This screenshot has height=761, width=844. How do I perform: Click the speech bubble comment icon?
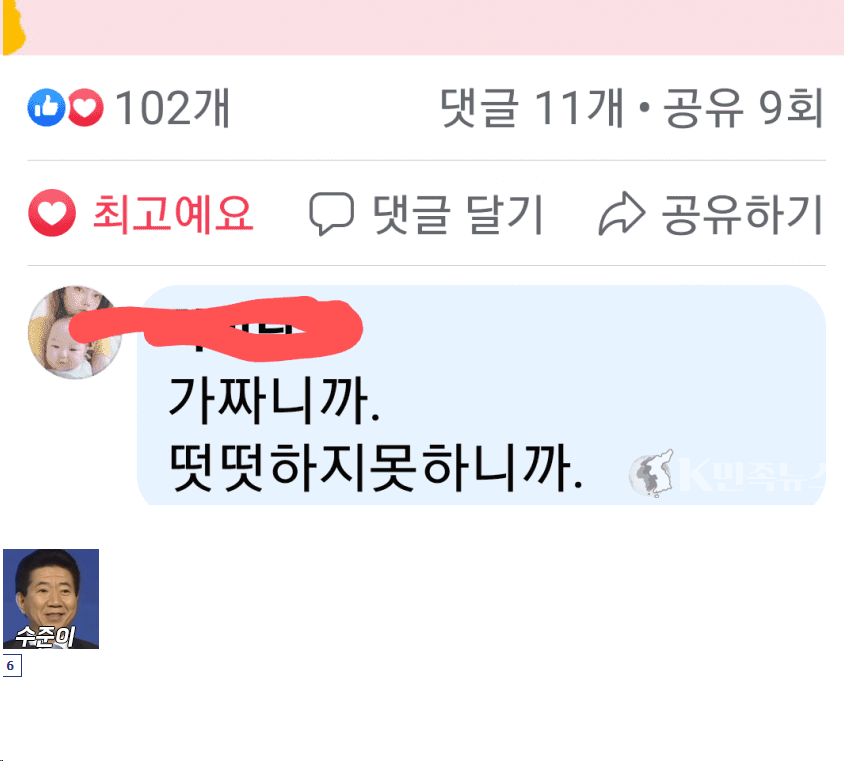tap(331, 214)
